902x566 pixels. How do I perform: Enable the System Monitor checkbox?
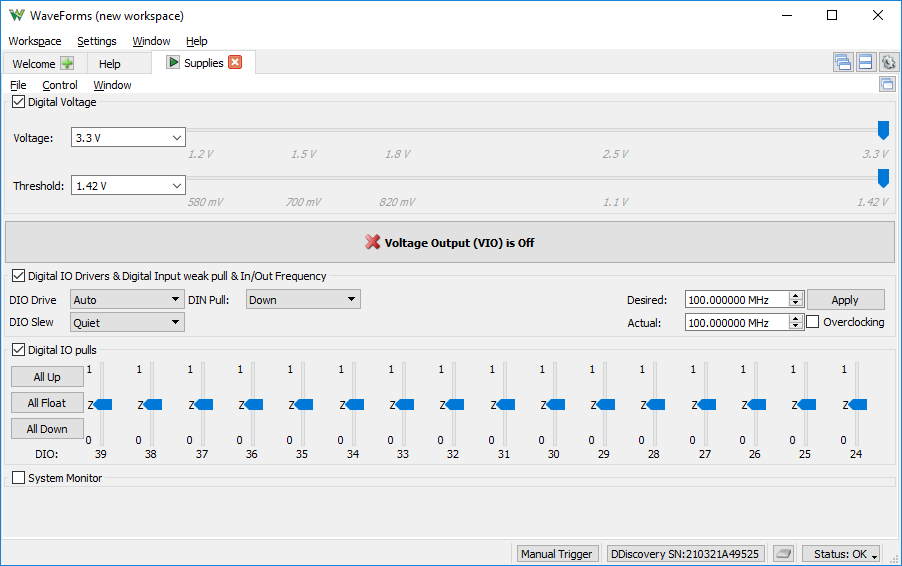coord(18,478)
